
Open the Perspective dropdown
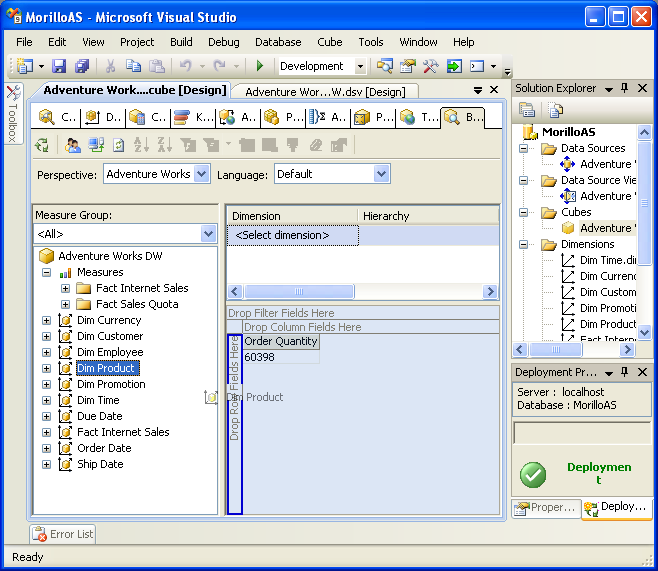[x=202, y=174]
